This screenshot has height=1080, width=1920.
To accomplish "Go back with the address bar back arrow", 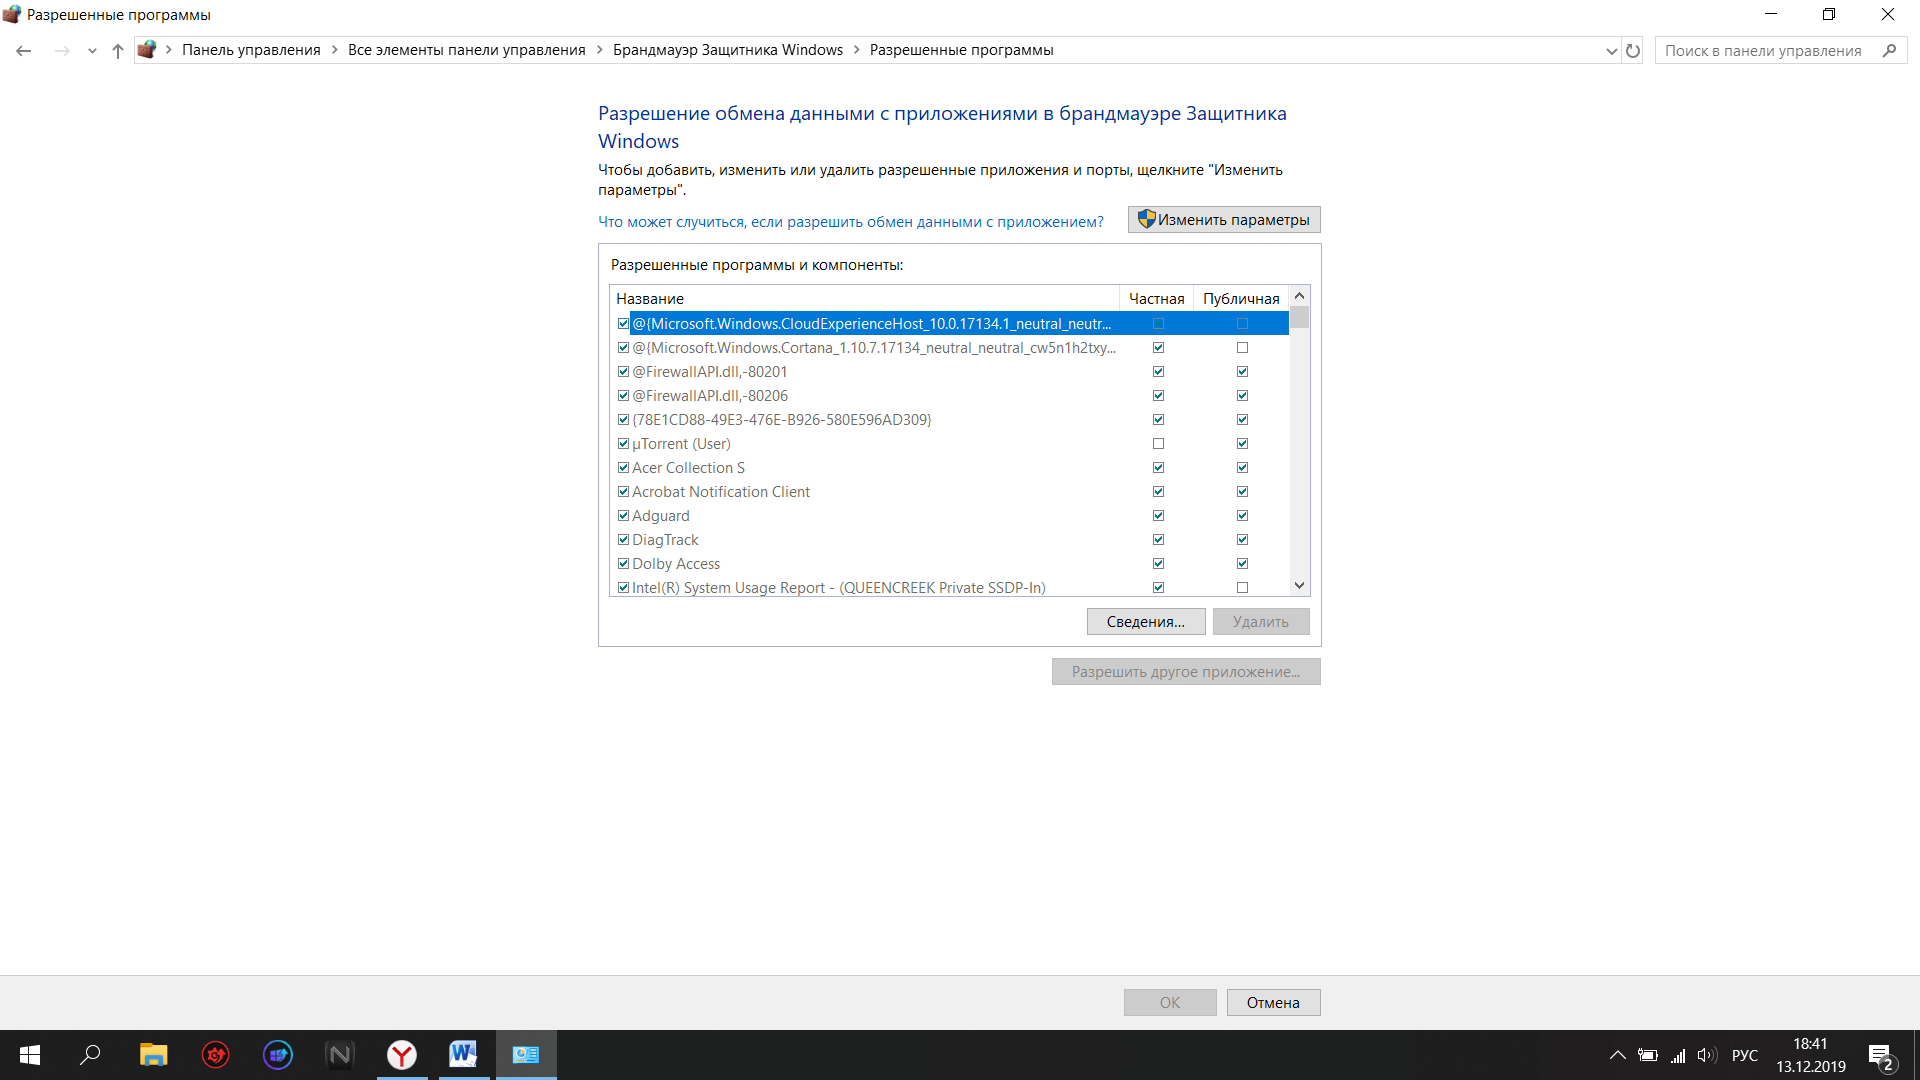I will [x=24, y=51].
